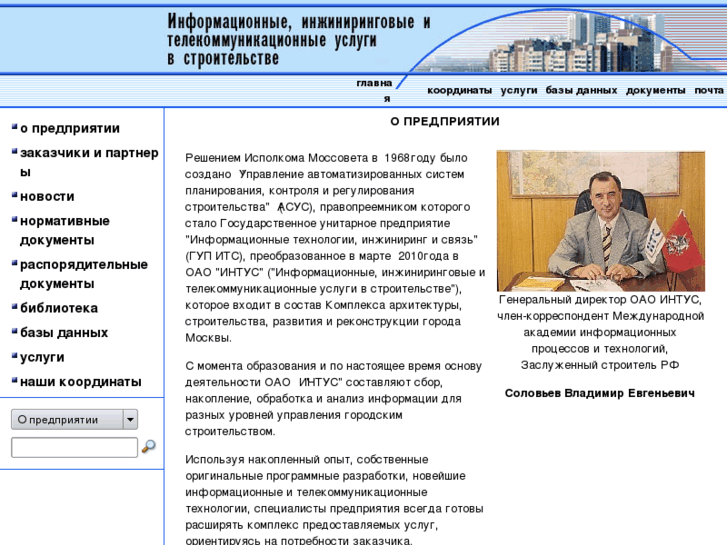The width and height of the screenshot is (727, 545).
Task: Click bullet icon beside 'о предприятии'
Action: click(x=14, y=126)
